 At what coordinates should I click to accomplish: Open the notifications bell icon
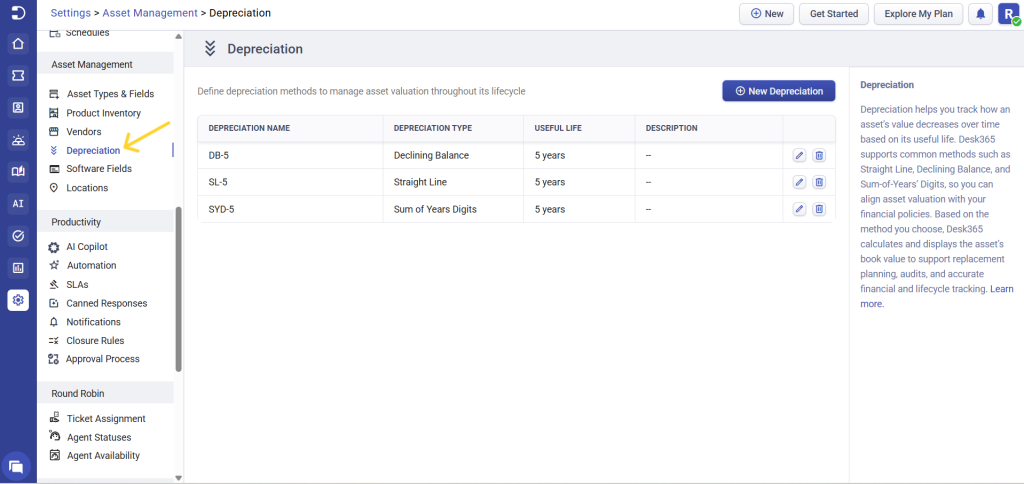tap(980, 14)
